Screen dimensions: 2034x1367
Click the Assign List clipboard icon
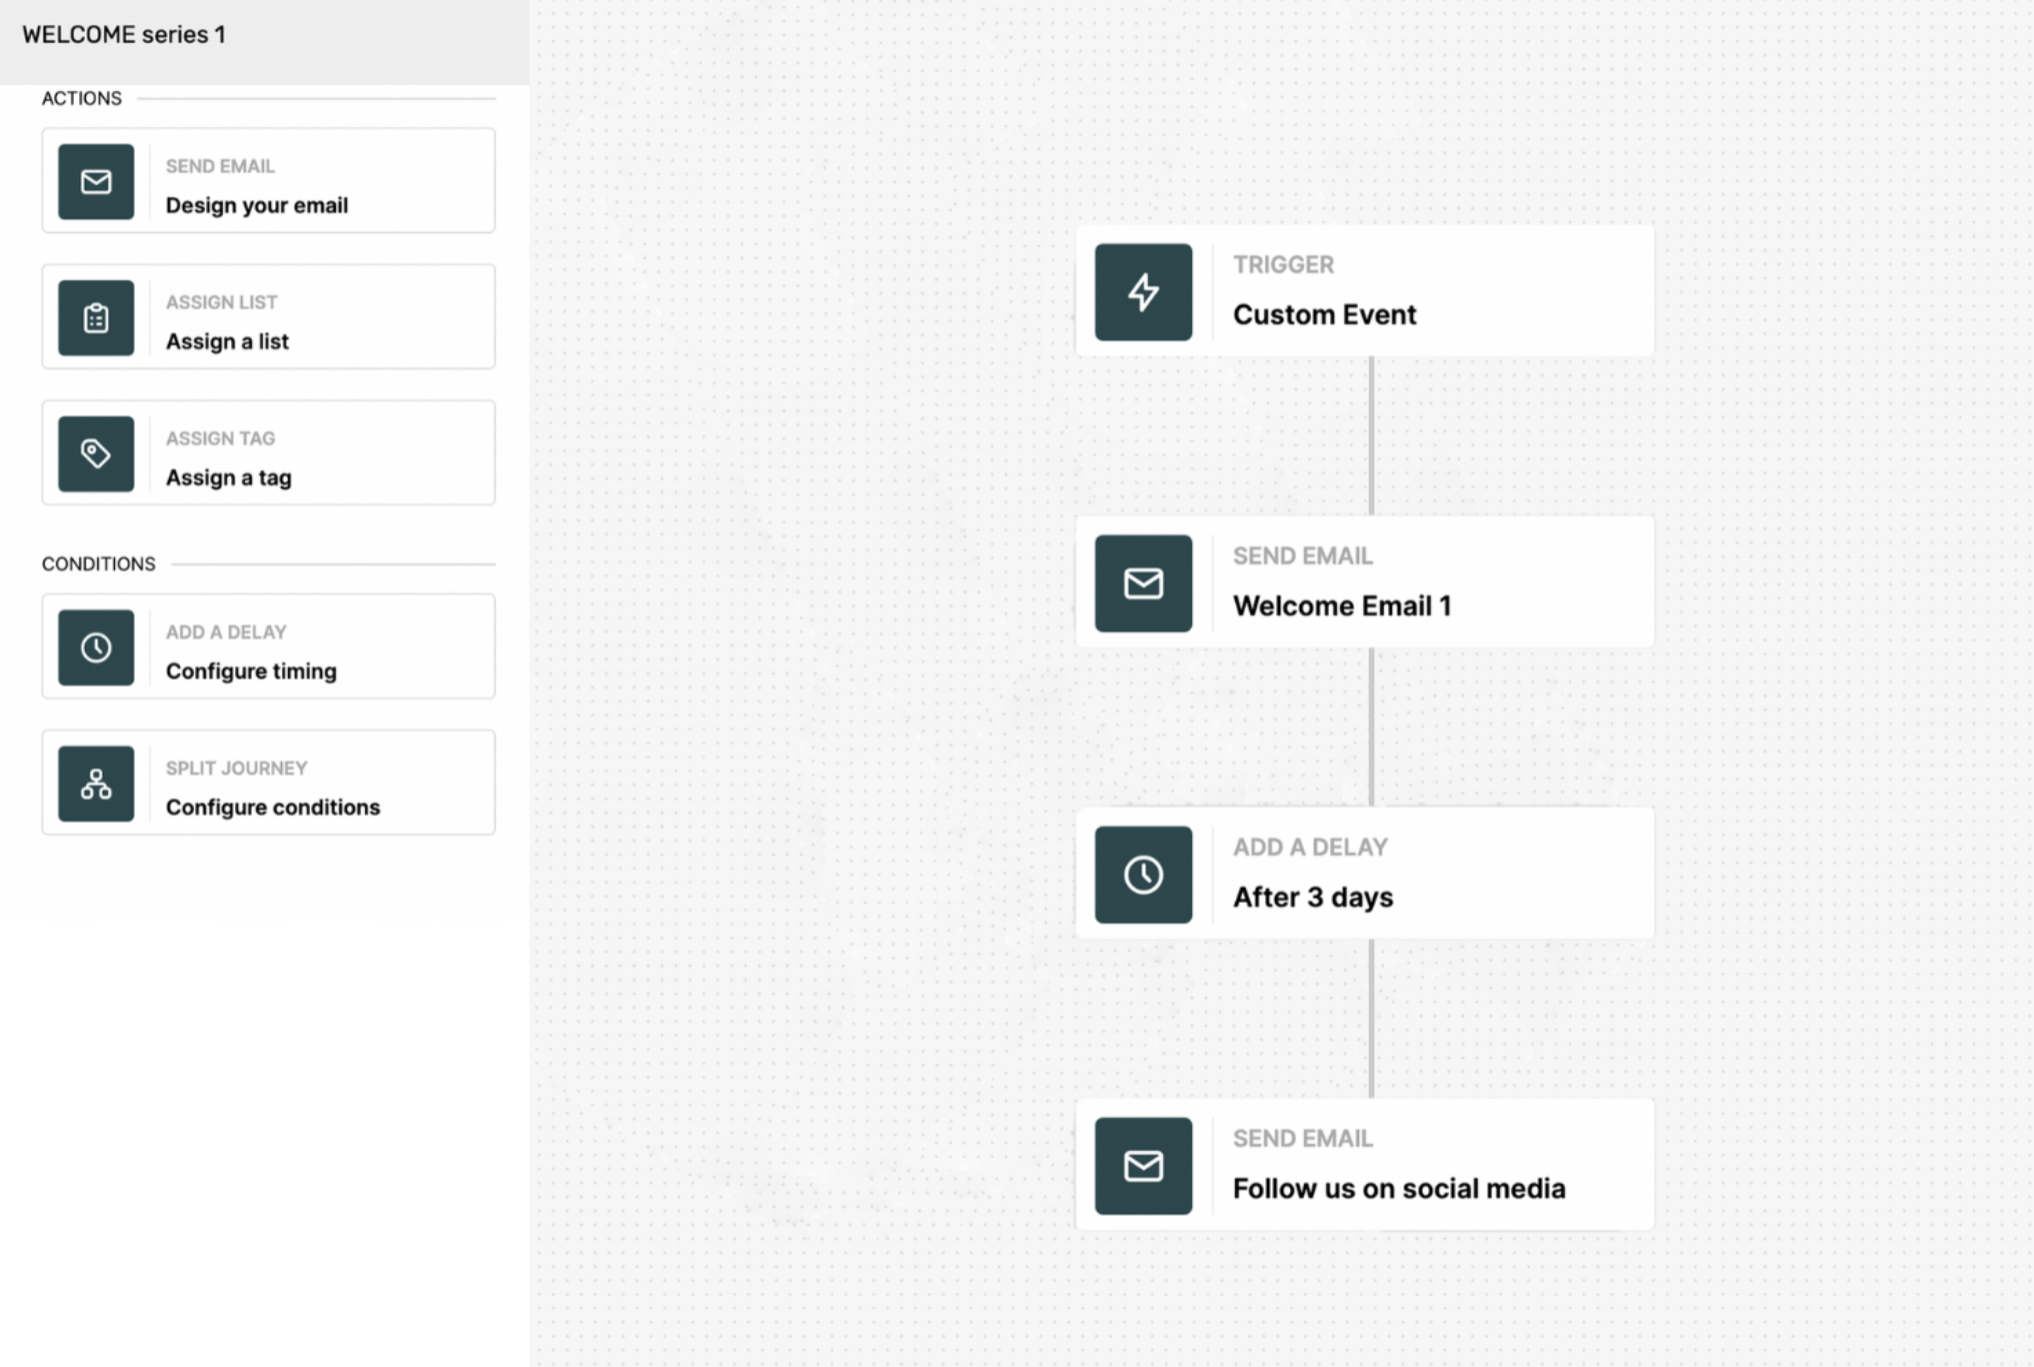[x=96, y=317]
